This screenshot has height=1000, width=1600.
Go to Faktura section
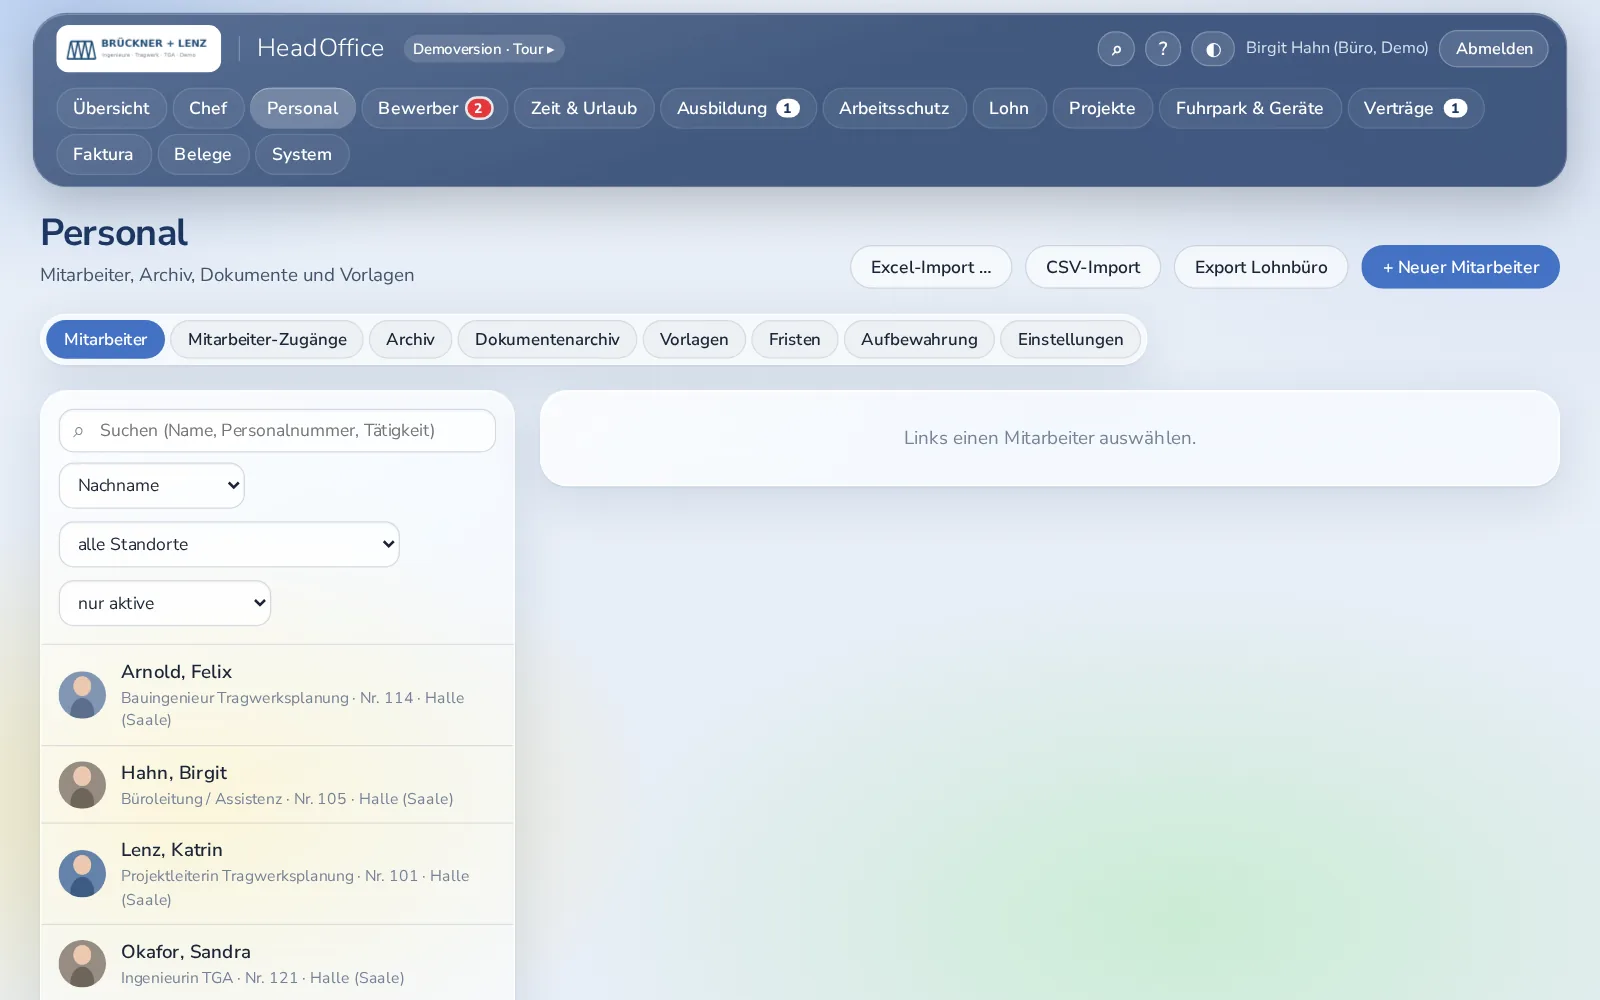[x=103, y=154]
